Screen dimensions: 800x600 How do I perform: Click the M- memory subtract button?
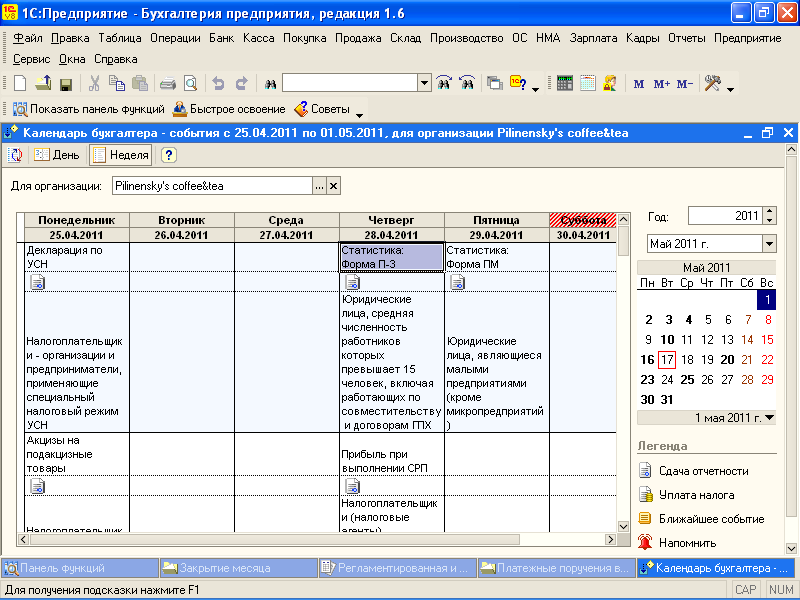coord(684,84)
